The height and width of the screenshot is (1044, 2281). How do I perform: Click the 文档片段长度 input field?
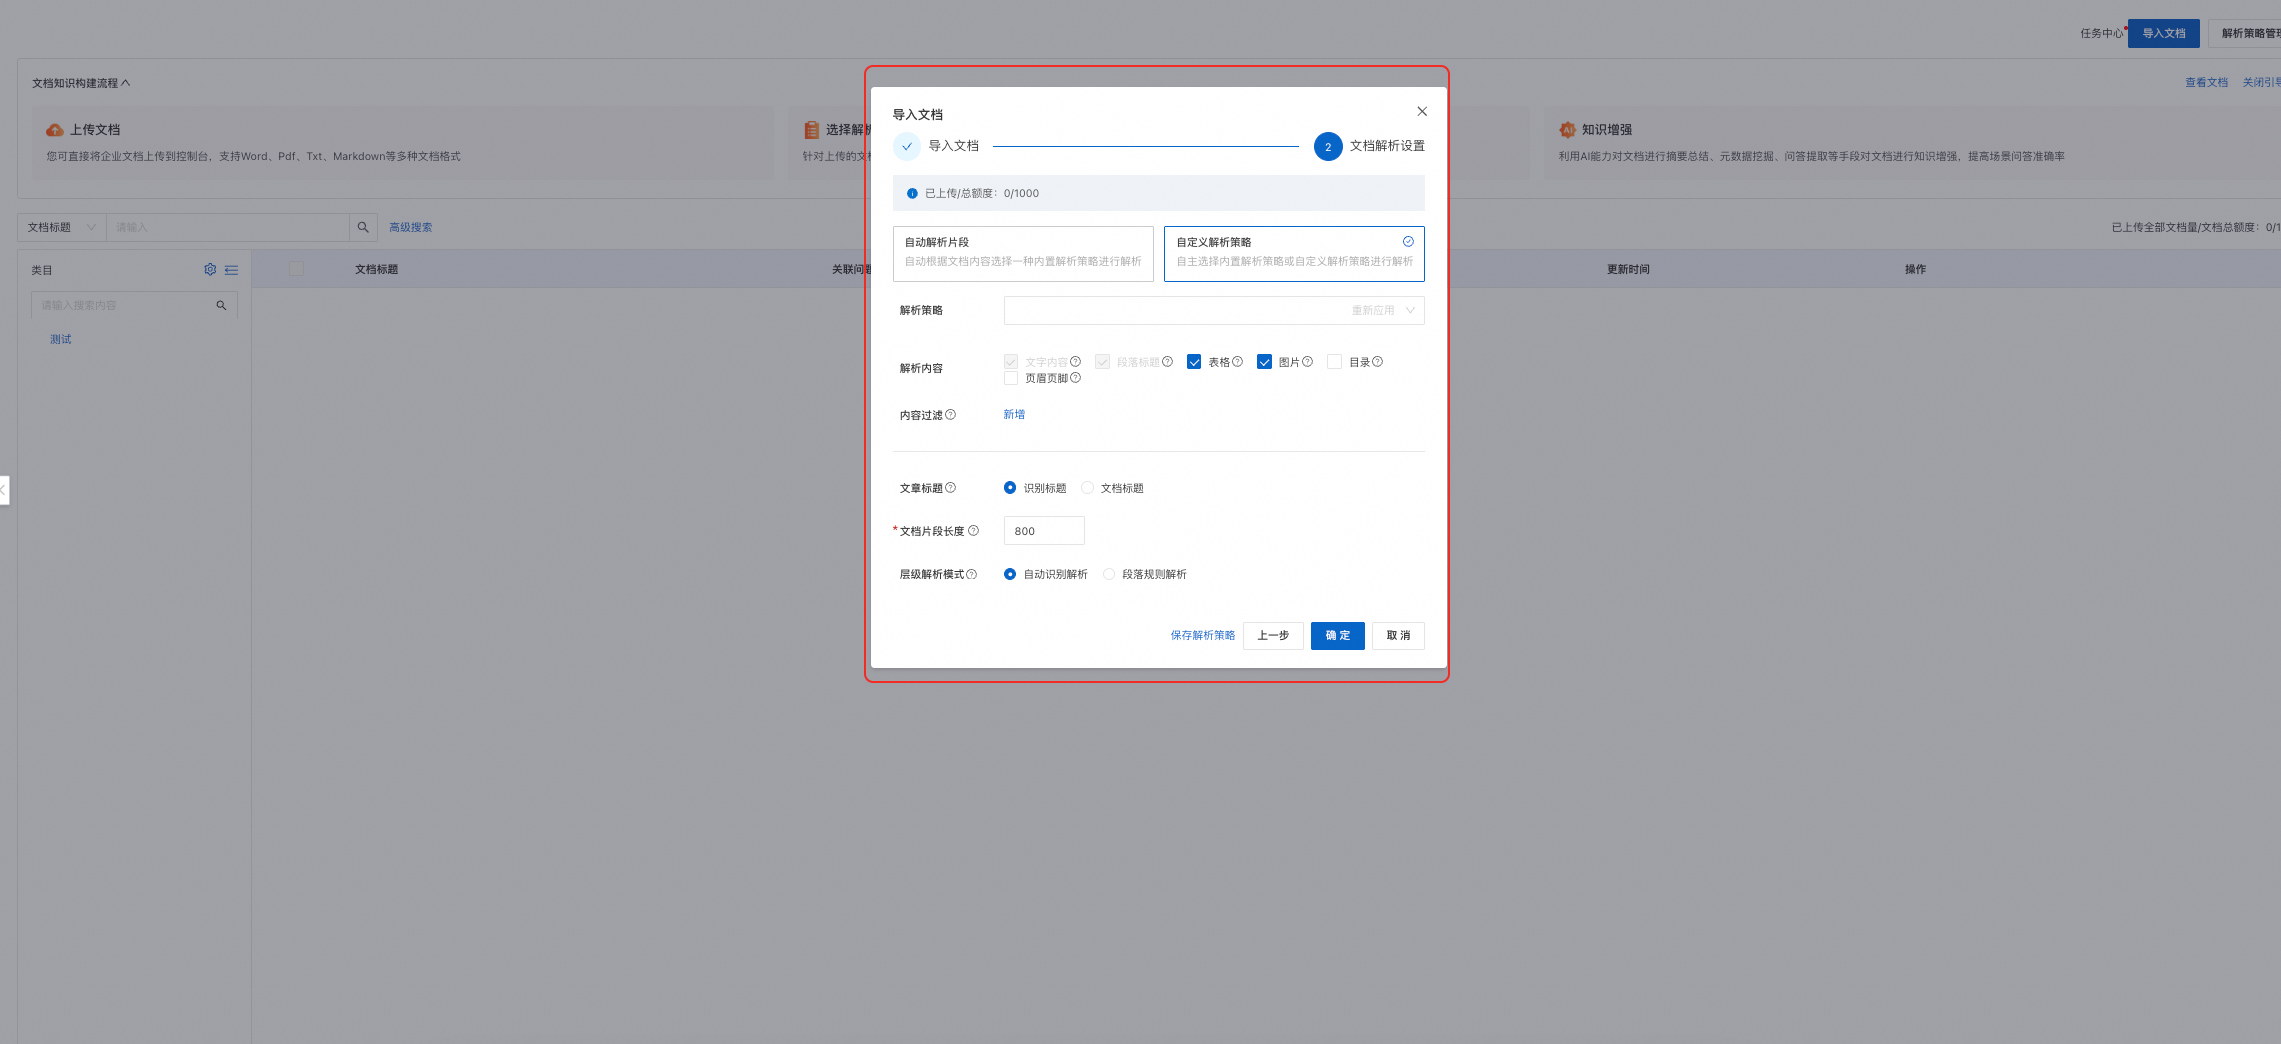[1044, 531]
